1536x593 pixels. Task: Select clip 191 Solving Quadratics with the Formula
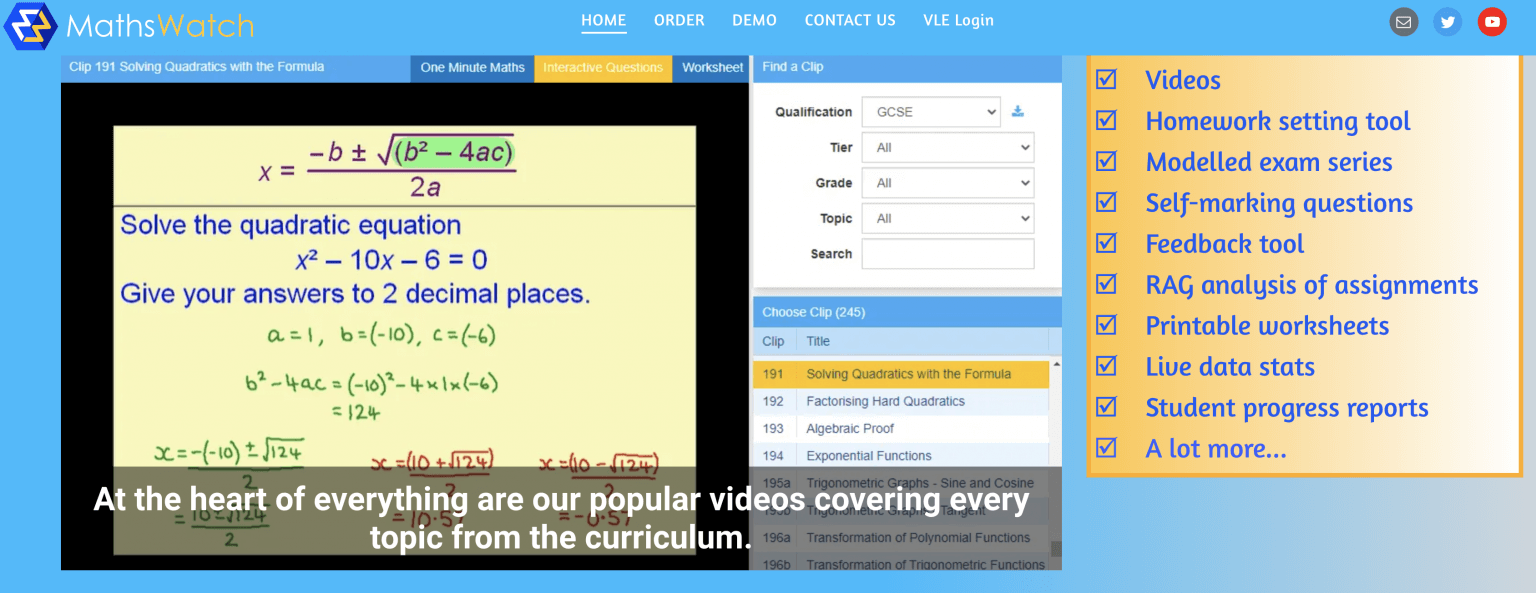click(901, 374)
